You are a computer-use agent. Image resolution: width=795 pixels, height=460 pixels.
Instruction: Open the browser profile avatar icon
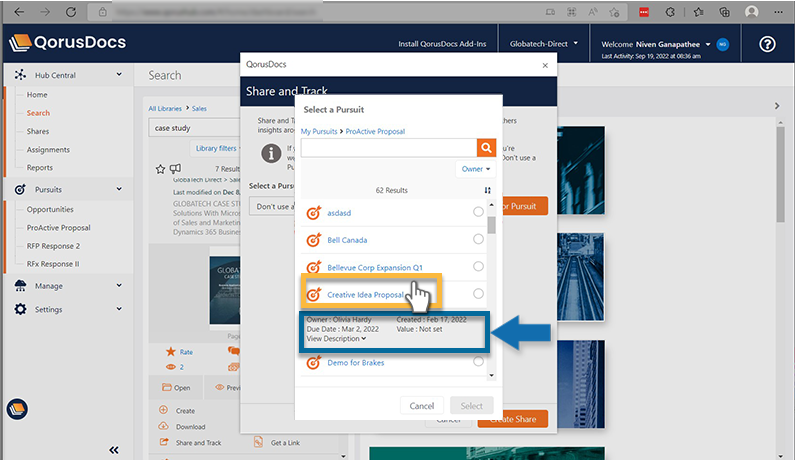751,12
